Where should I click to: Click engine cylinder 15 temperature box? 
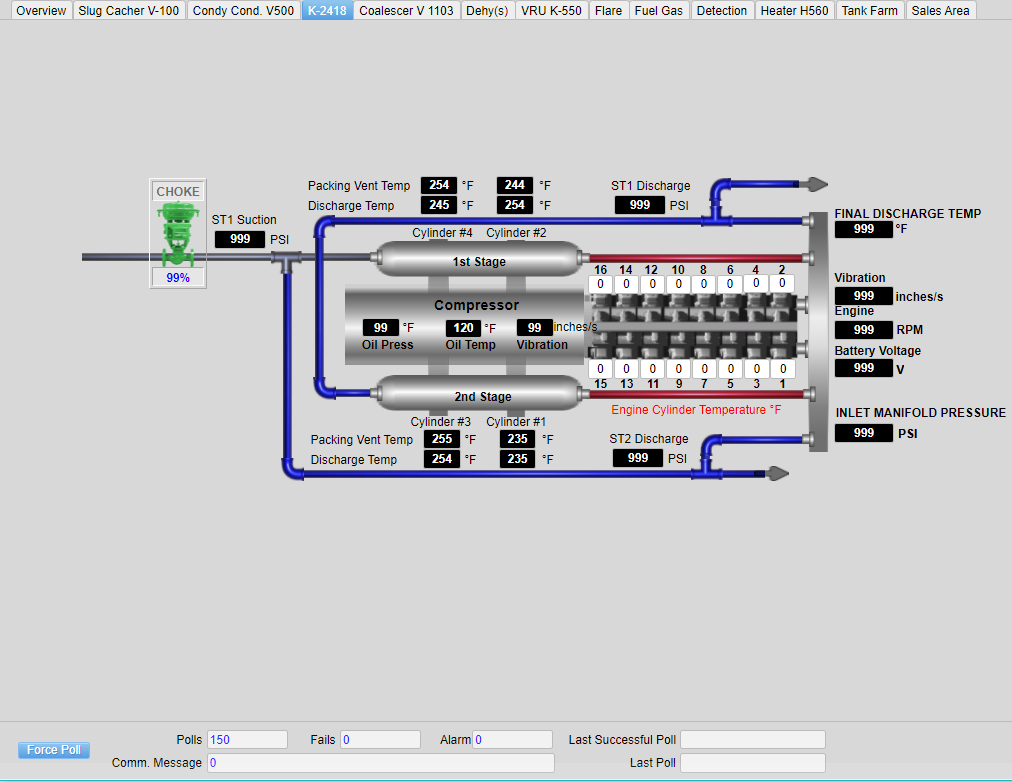(600, 368)
